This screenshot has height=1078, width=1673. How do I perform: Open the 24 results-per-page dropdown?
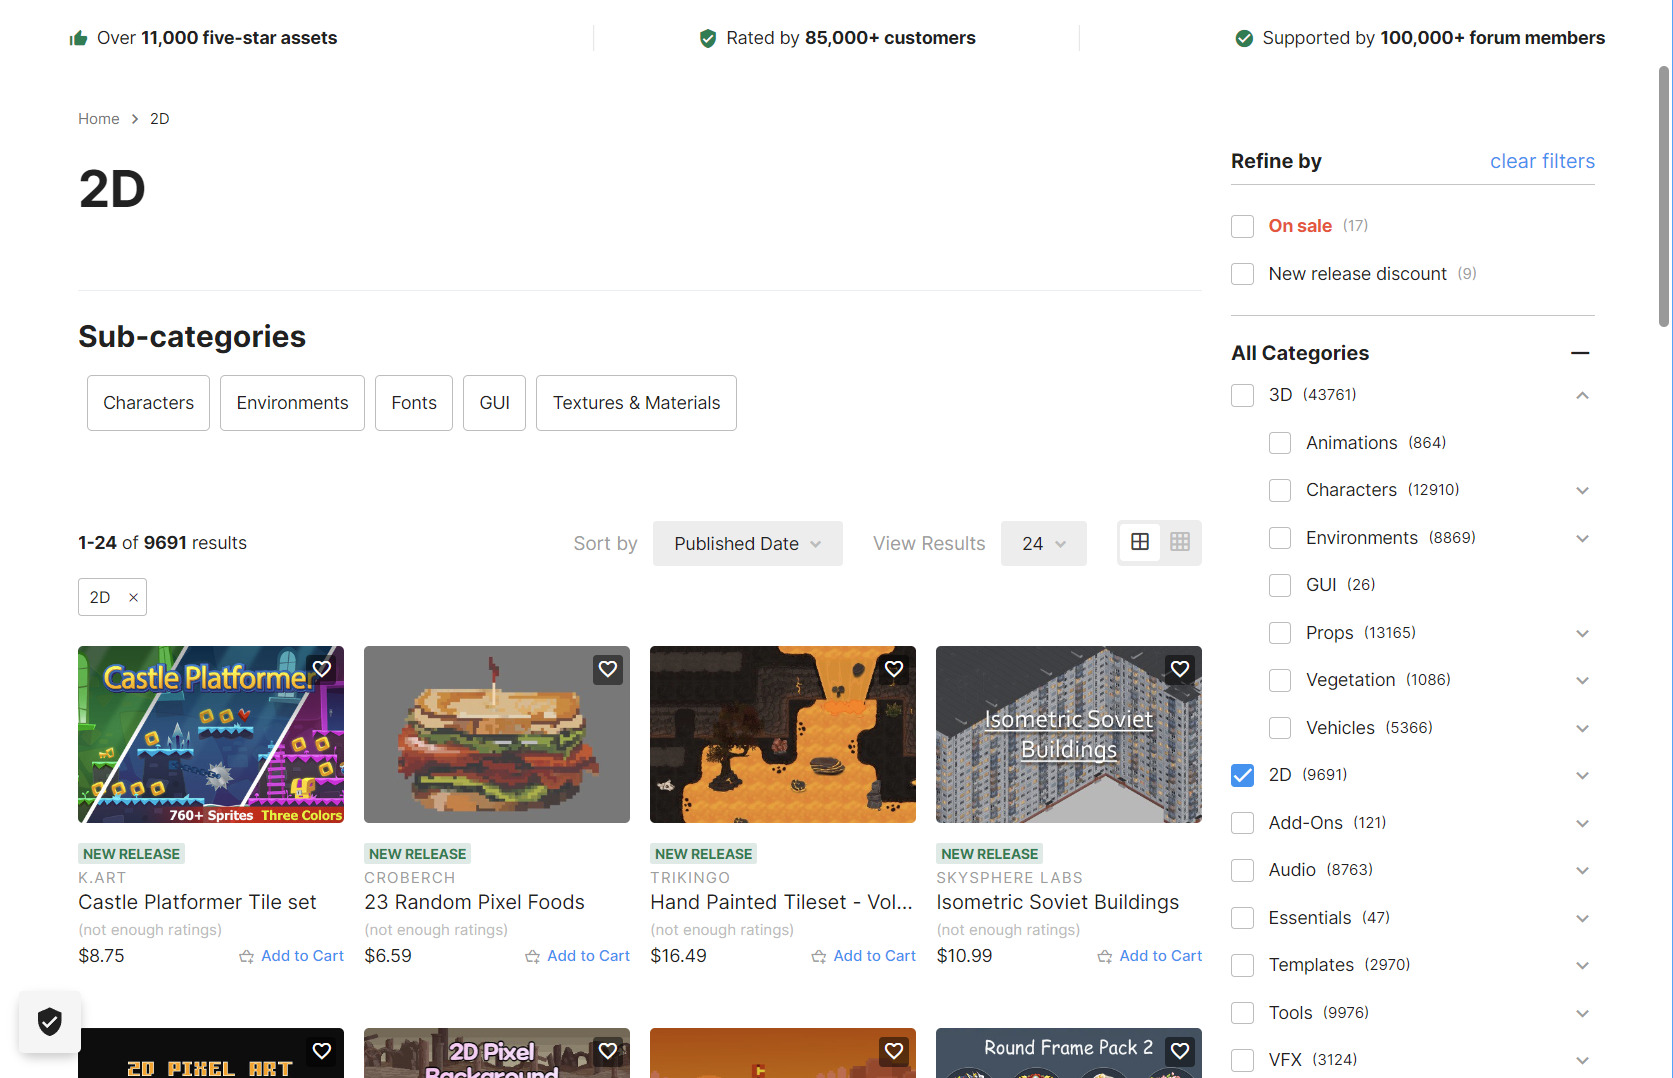click(1044, 543)
